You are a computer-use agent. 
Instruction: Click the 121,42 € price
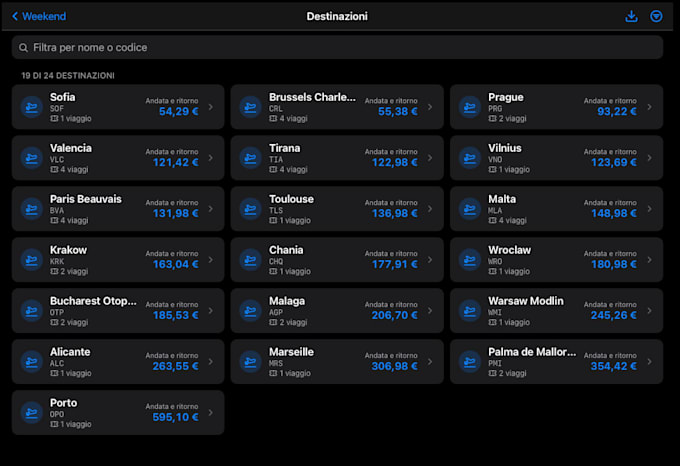(x=176, y=163)
